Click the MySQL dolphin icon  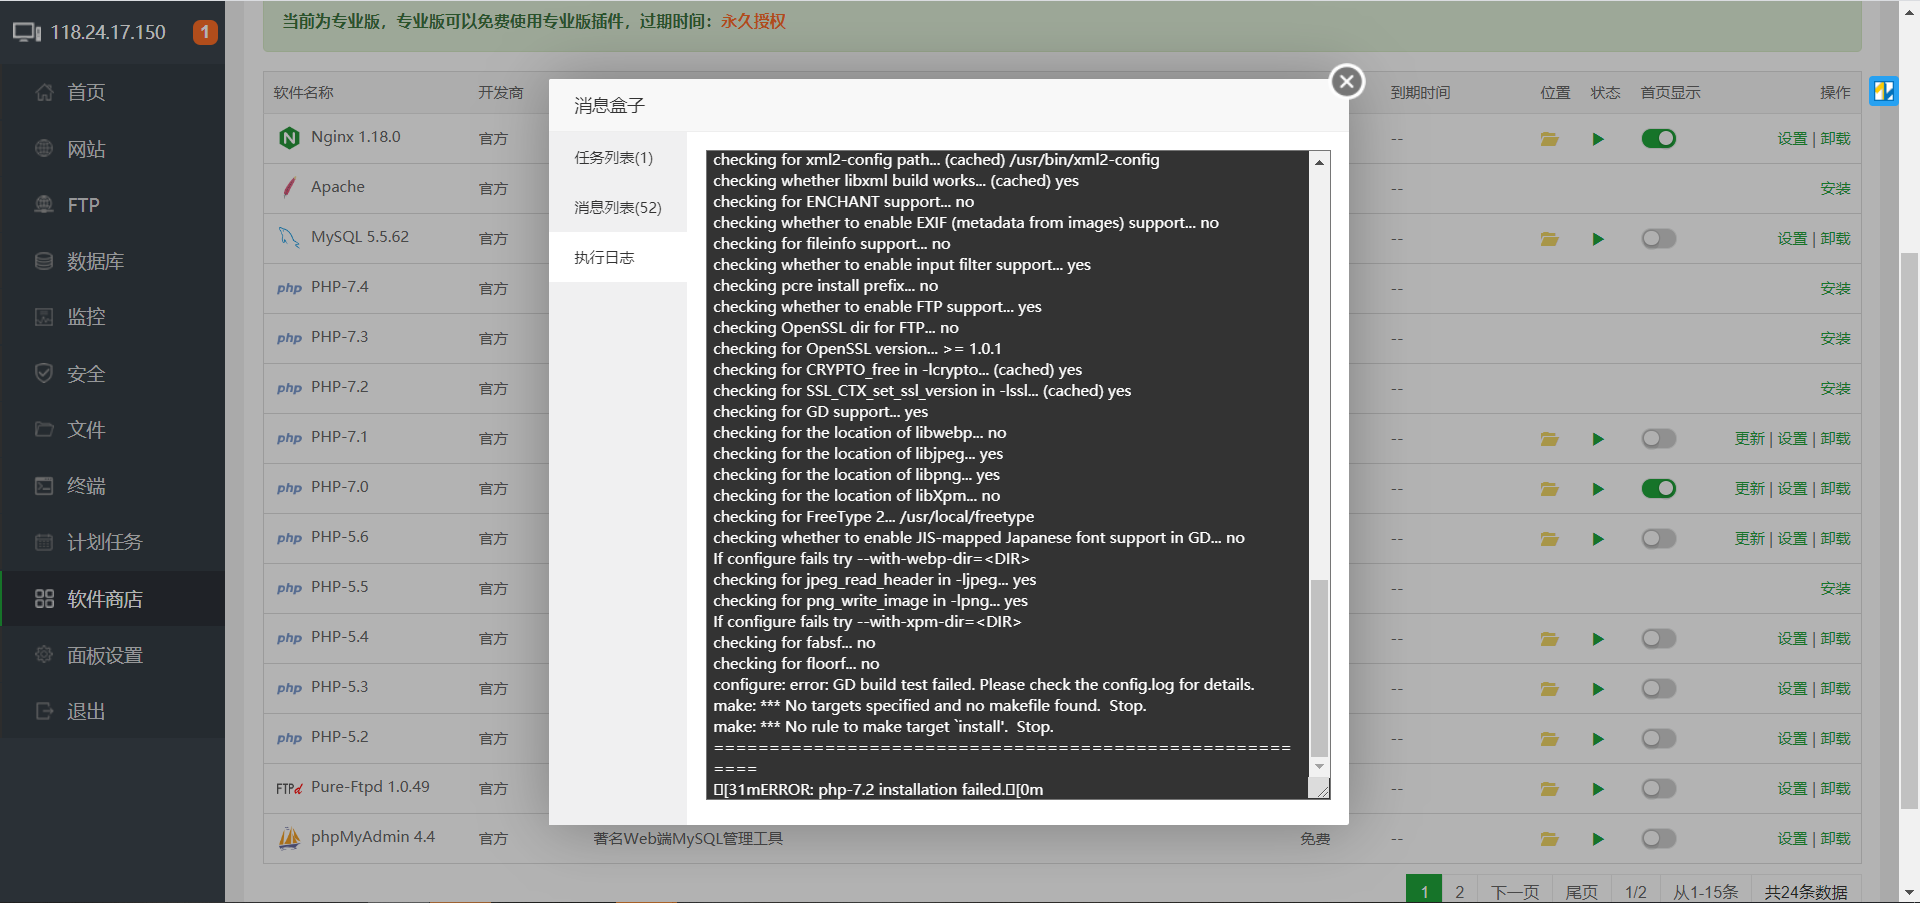tap(289, 237)
